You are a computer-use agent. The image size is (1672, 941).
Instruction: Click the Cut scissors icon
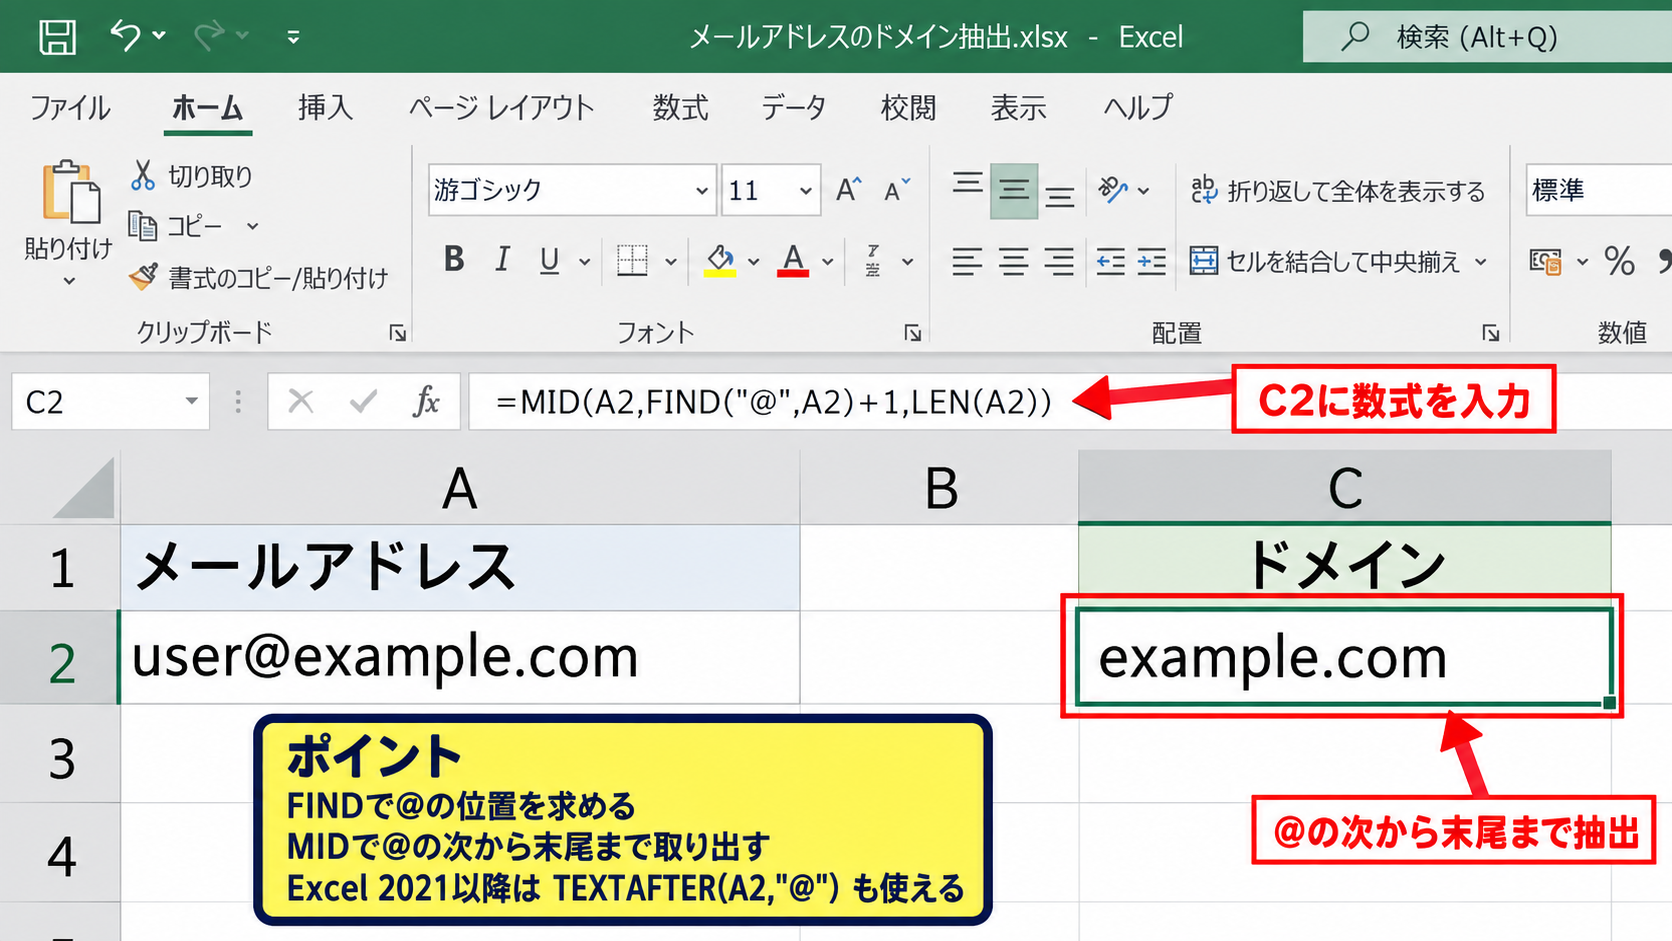click(x=143, y=176)
